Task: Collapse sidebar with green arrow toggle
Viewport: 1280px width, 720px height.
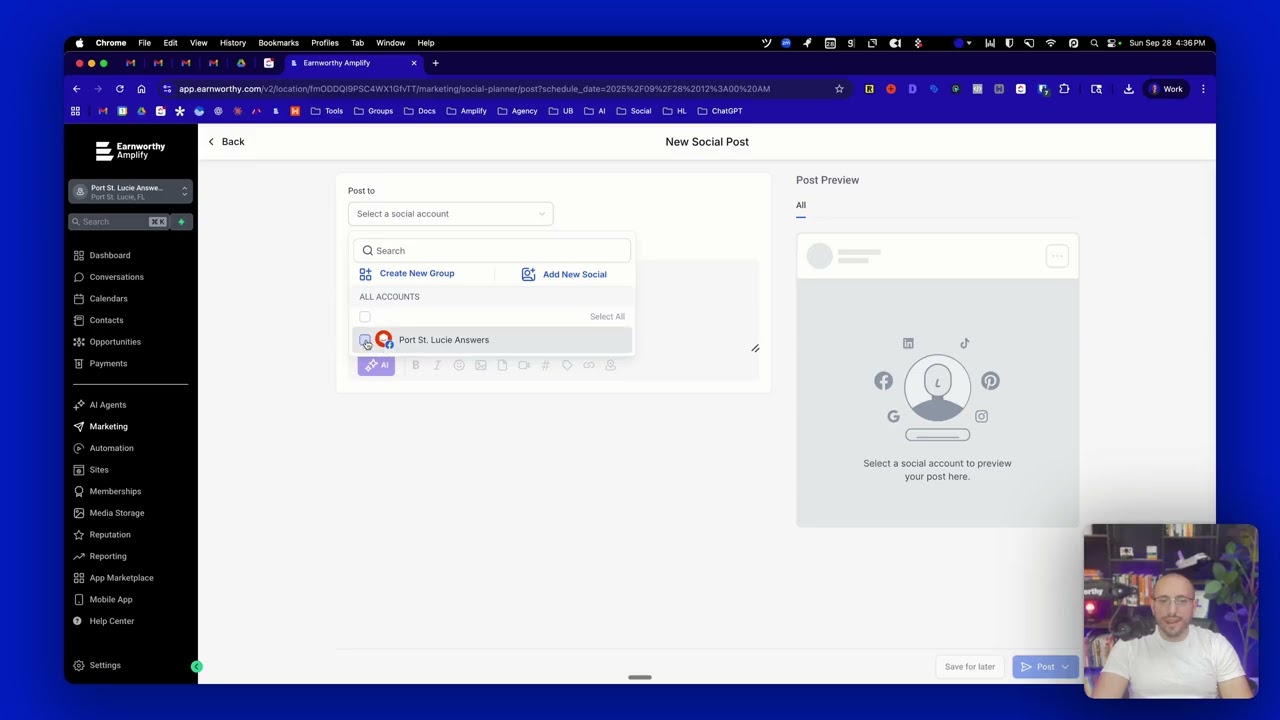Action: pyautogui.click(x=197, y=666)
